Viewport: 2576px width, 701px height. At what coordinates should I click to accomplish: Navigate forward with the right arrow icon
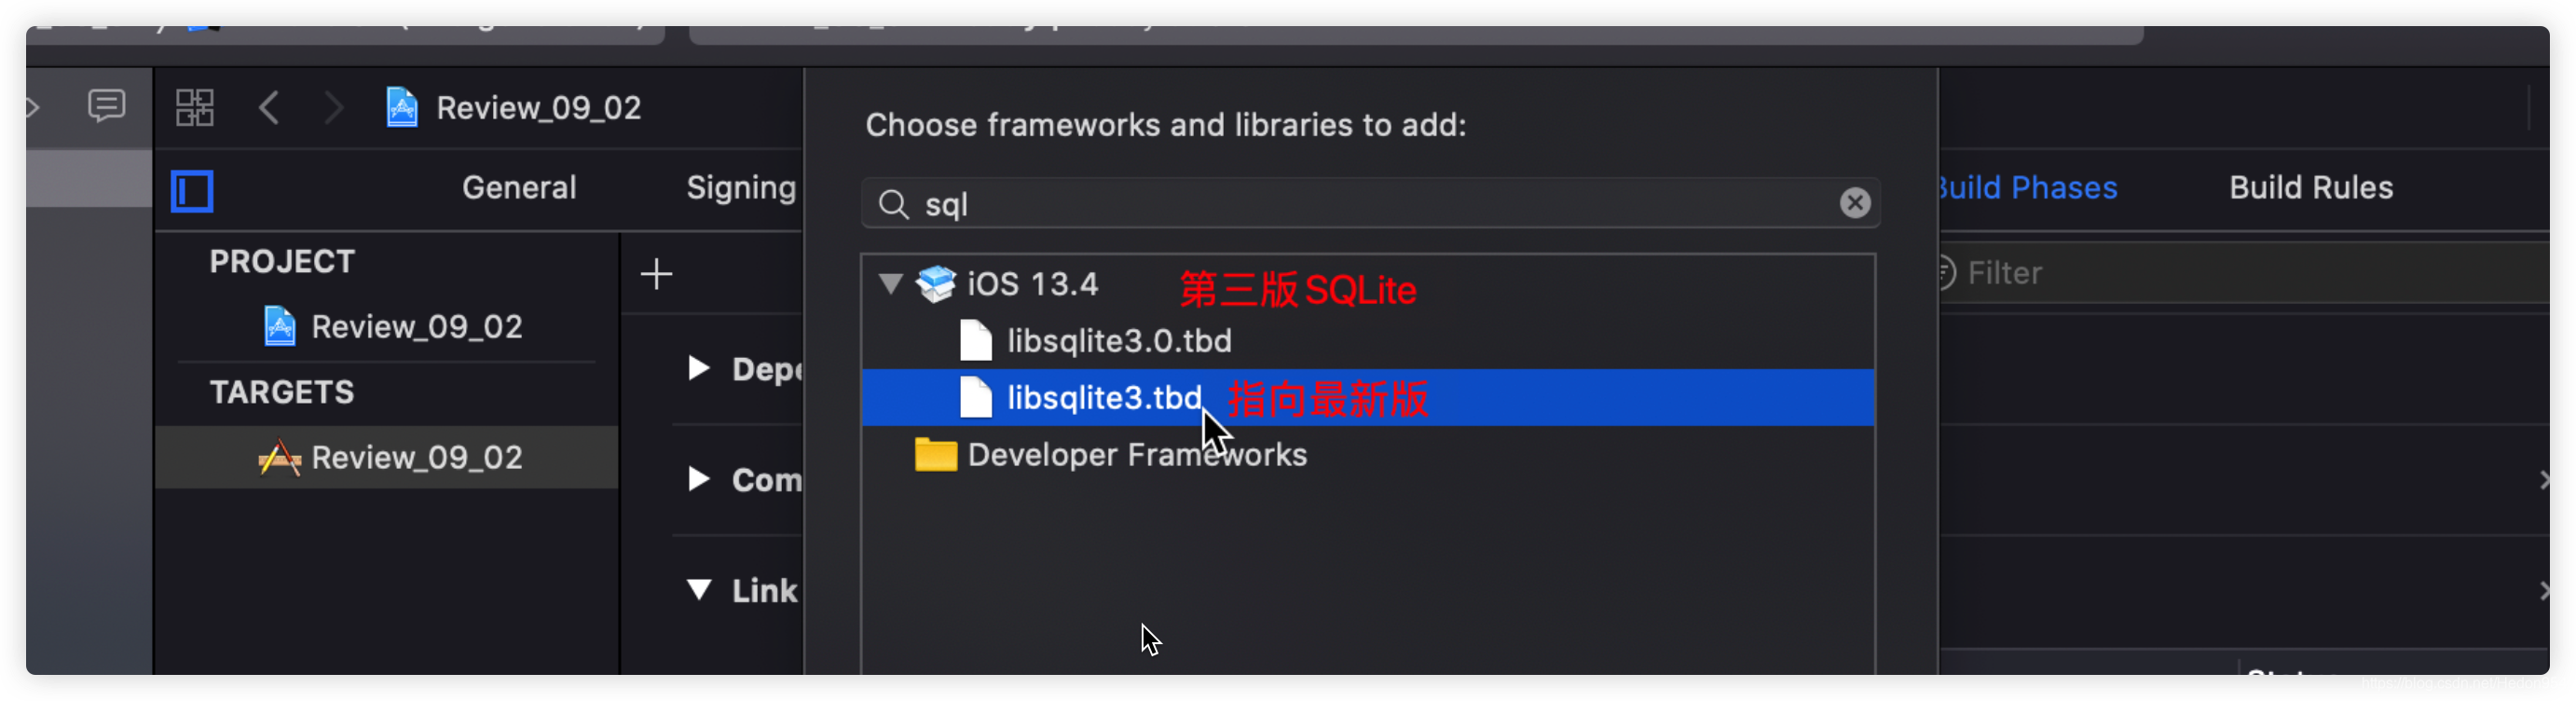333,108
